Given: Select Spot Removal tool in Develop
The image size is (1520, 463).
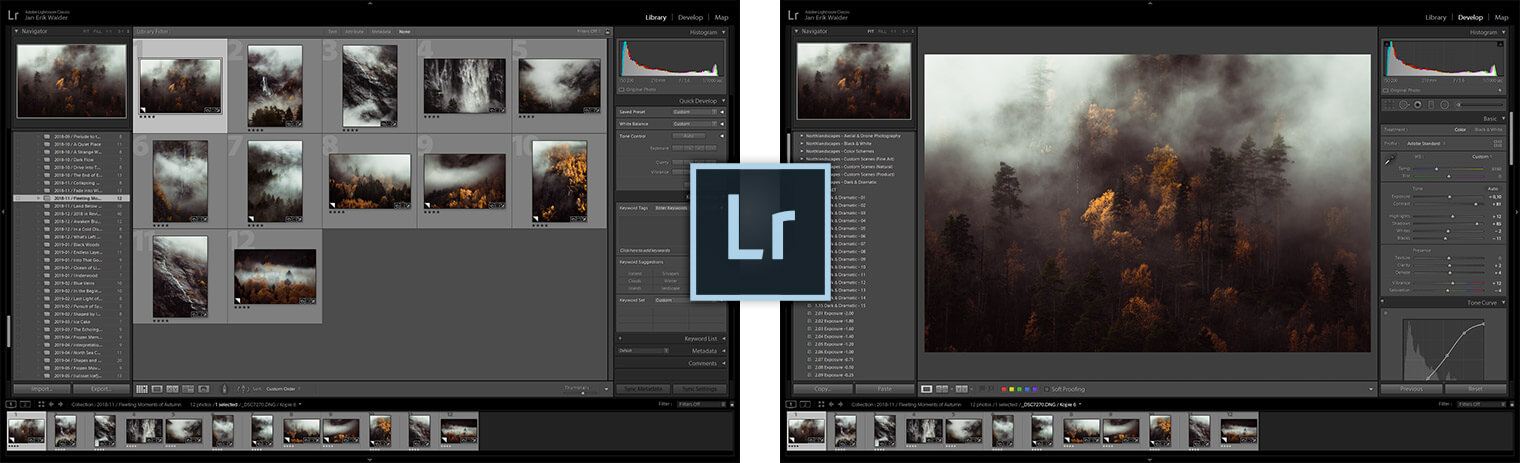Looking at the screenshot, I should [x=1403, y=105].
